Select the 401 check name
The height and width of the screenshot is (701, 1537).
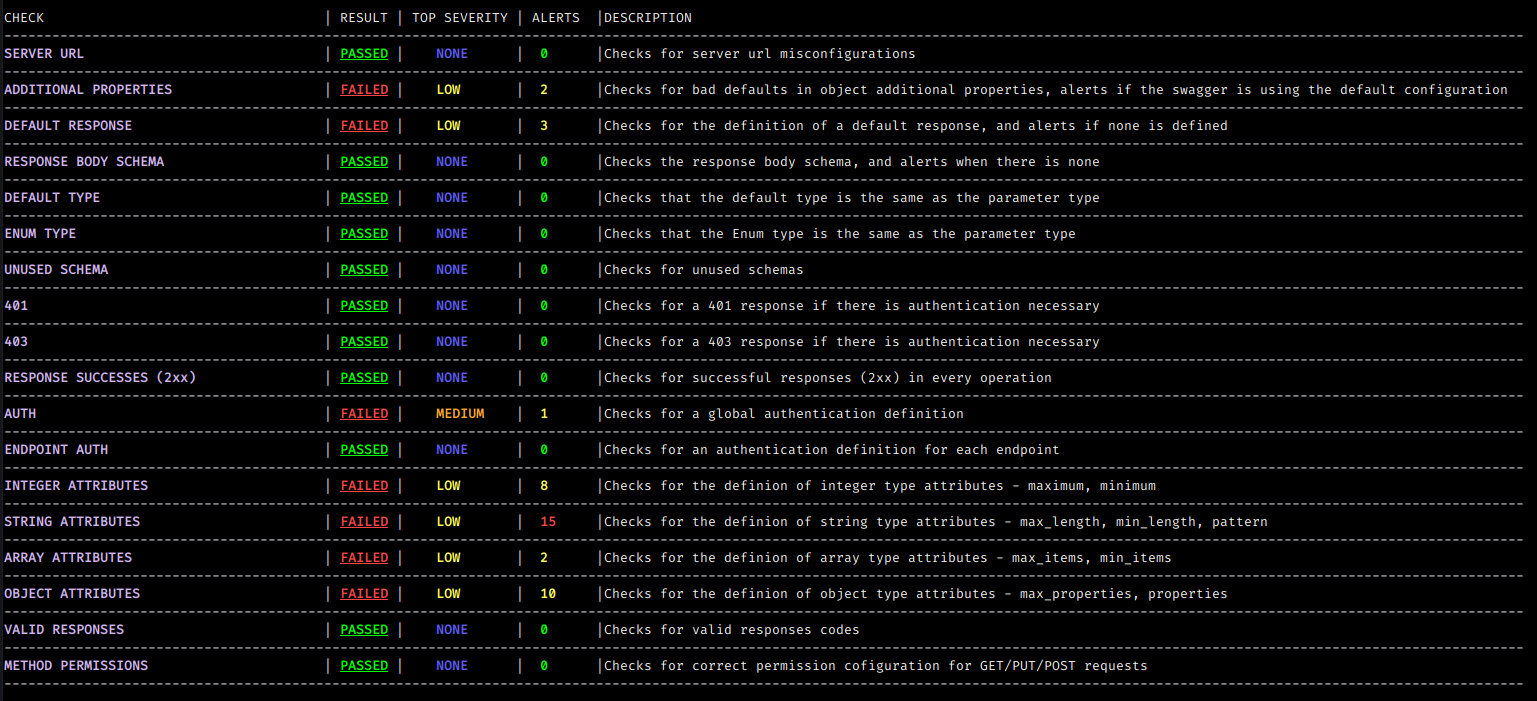pyautogui.click(x=16, y=306)
